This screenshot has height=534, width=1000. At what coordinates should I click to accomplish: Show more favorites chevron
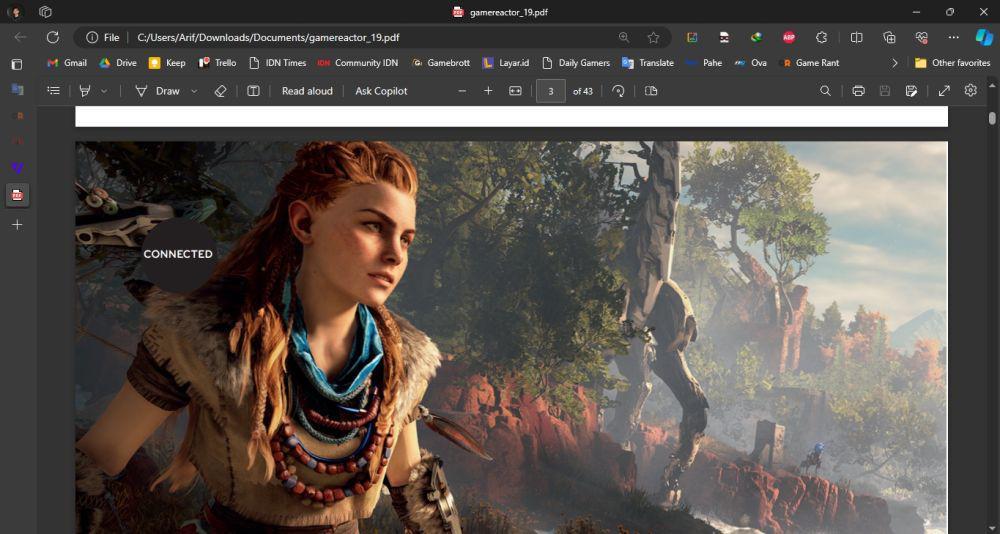(x=895, y=63)
